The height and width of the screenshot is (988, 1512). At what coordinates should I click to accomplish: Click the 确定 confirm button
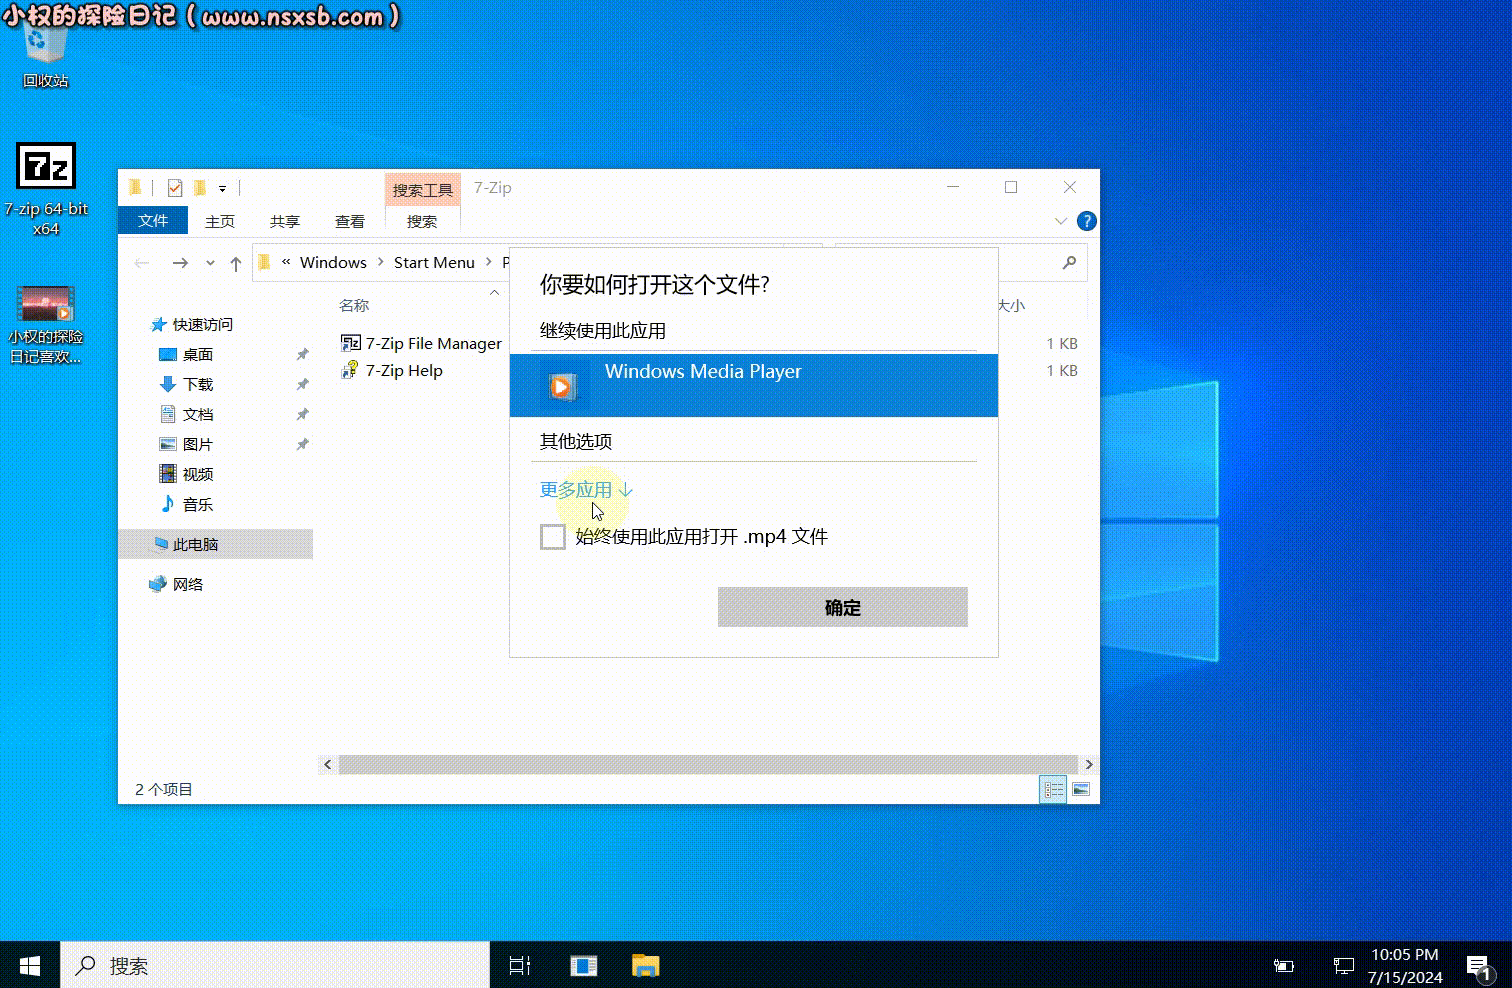pyautogui.click(x=843, y=607)
